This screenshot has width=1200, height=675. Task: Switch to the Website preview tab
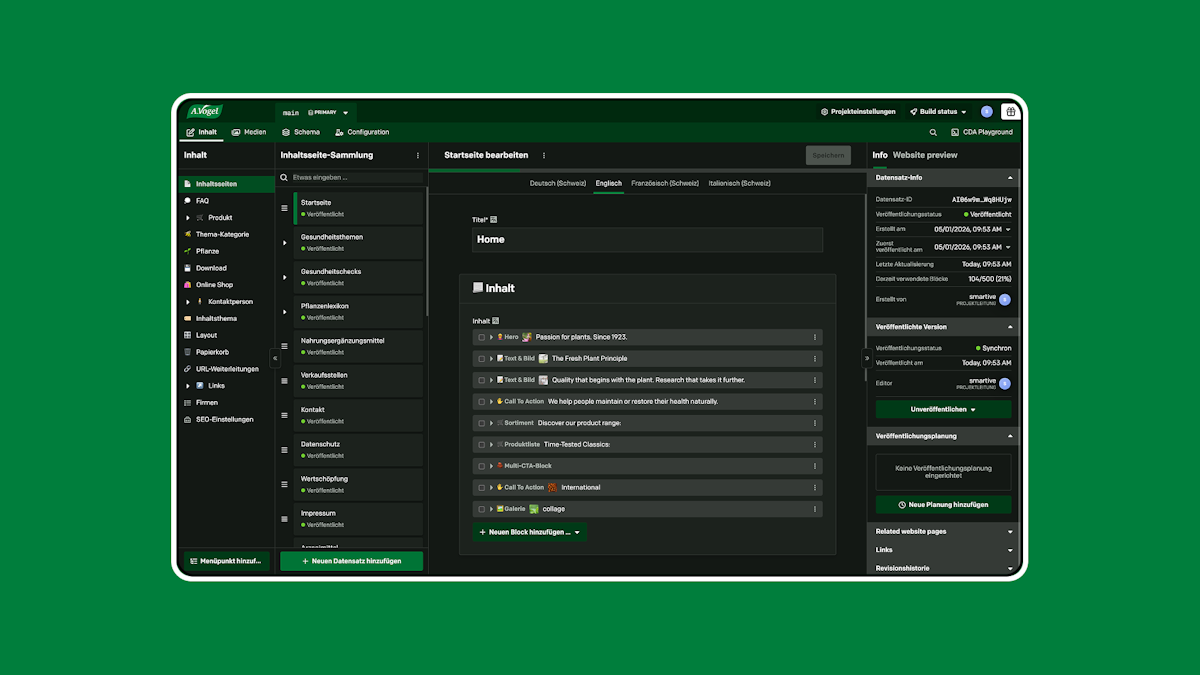pos(925,155)
